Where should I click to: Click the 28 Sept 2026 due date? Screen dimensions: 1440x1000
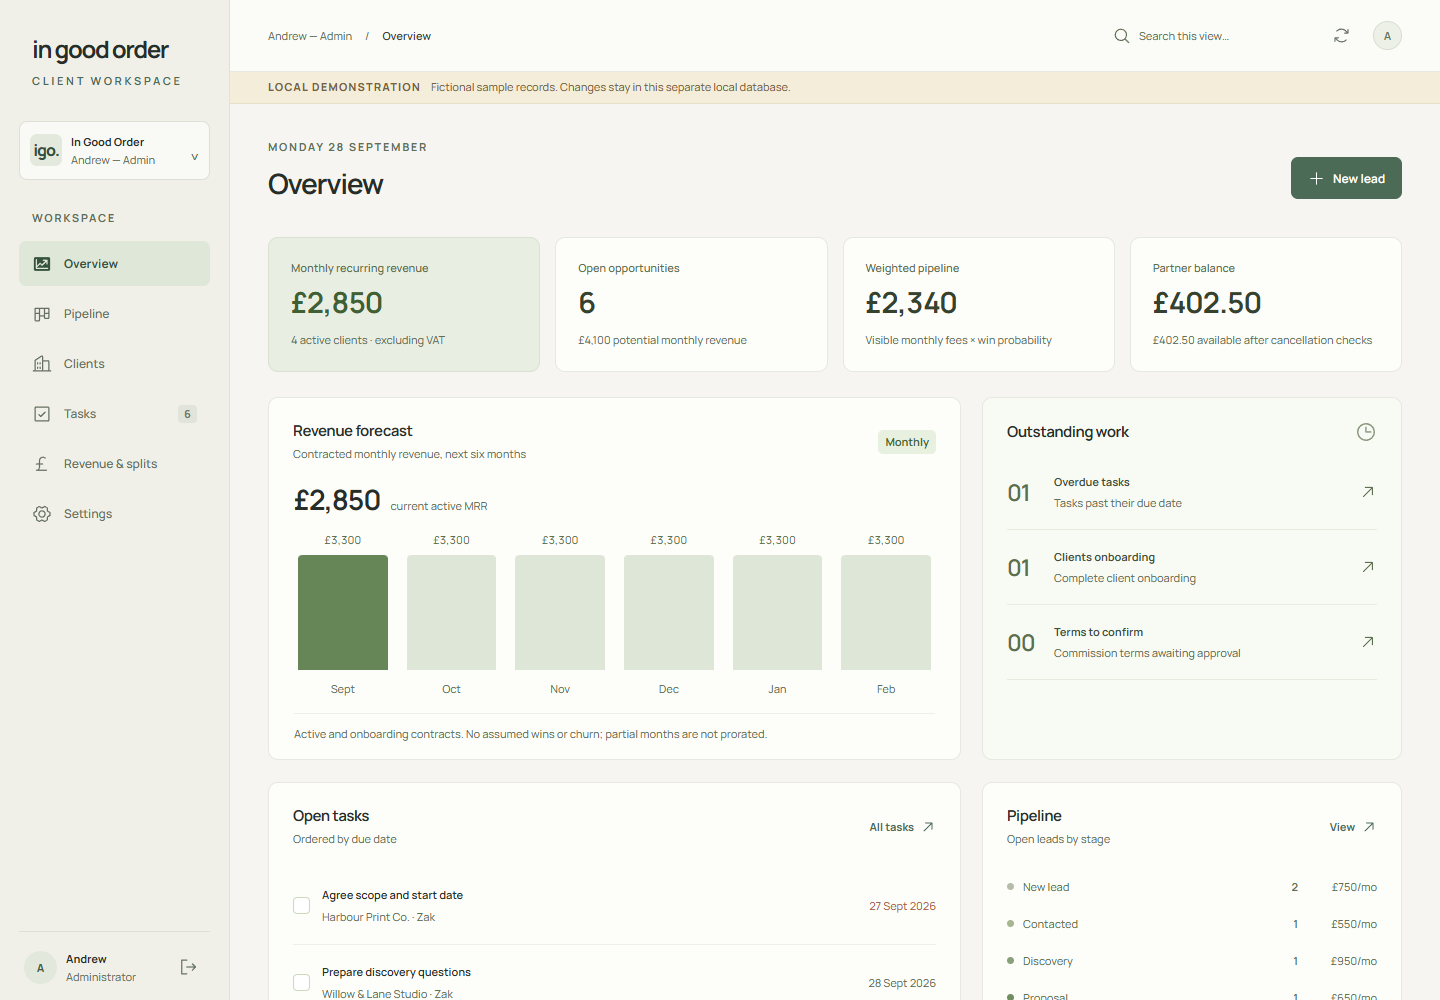click(902, 983)
